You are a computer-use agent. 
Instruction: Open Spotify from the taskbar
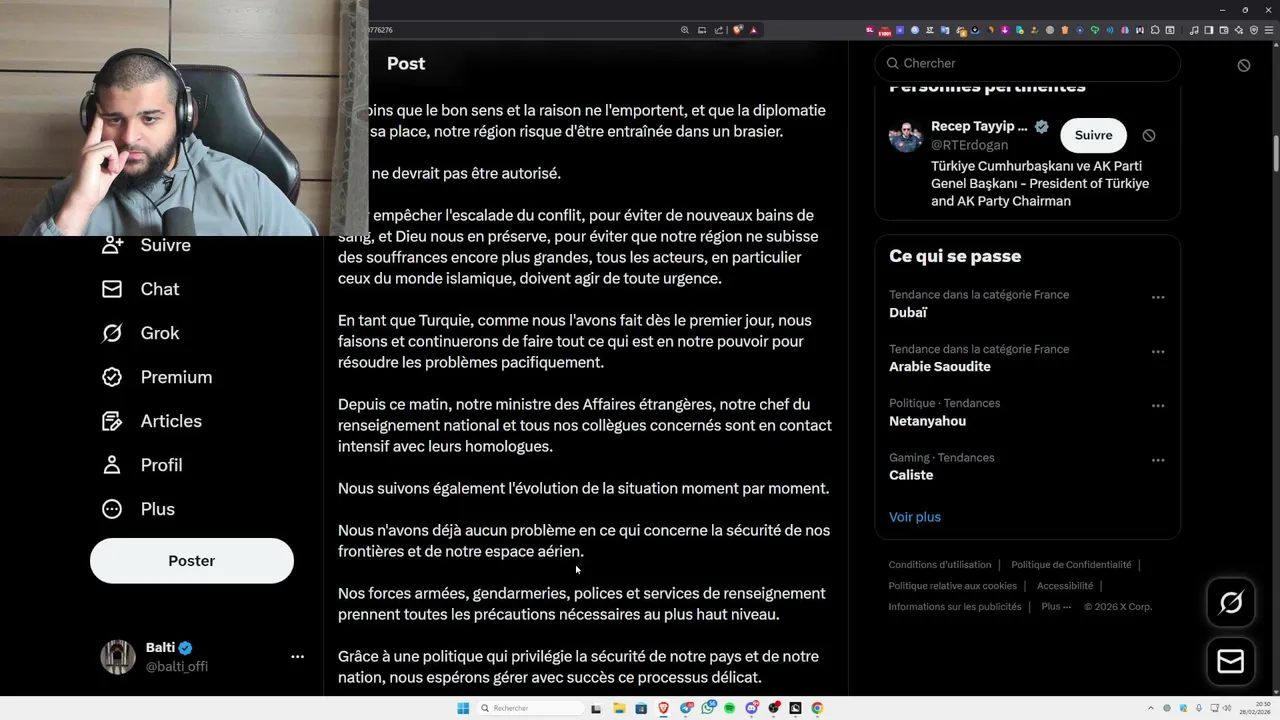click(730, 708)
